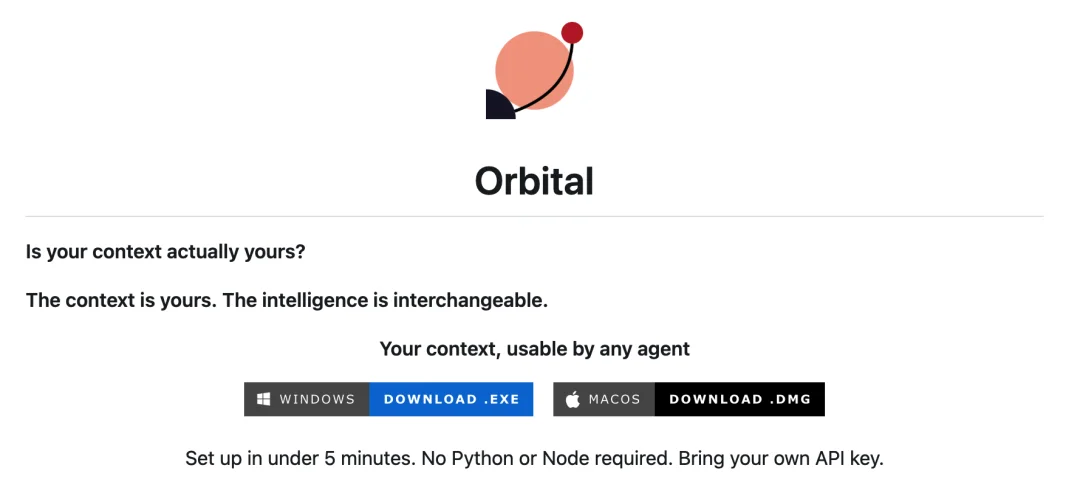The image size is (1080, 485).
Task: Click the Orbital page heading
Action: 534,181
